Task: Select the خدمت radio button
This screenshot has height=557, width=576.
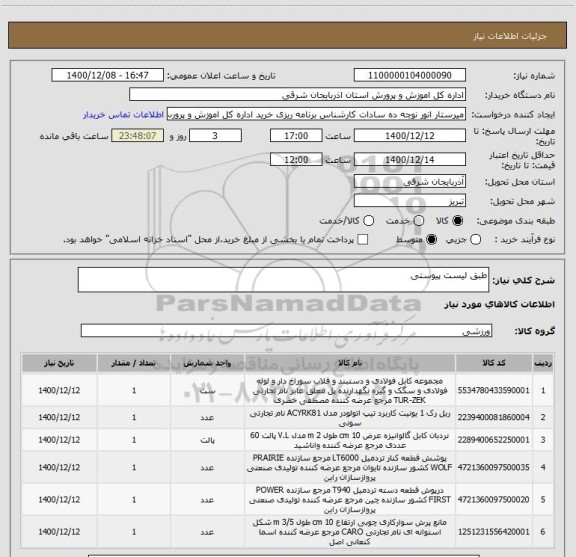Action: (x=419, y=221)
